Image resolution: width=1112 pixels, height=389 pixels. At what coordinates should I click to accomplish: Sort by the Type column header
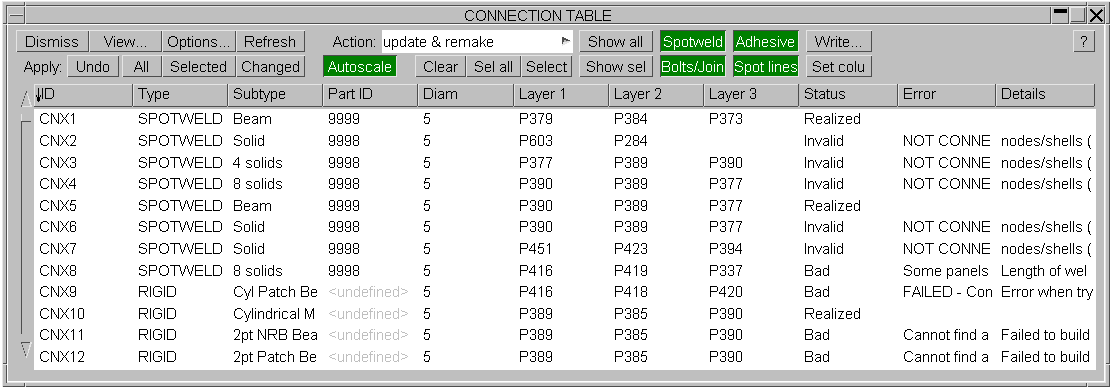(181, 94)
